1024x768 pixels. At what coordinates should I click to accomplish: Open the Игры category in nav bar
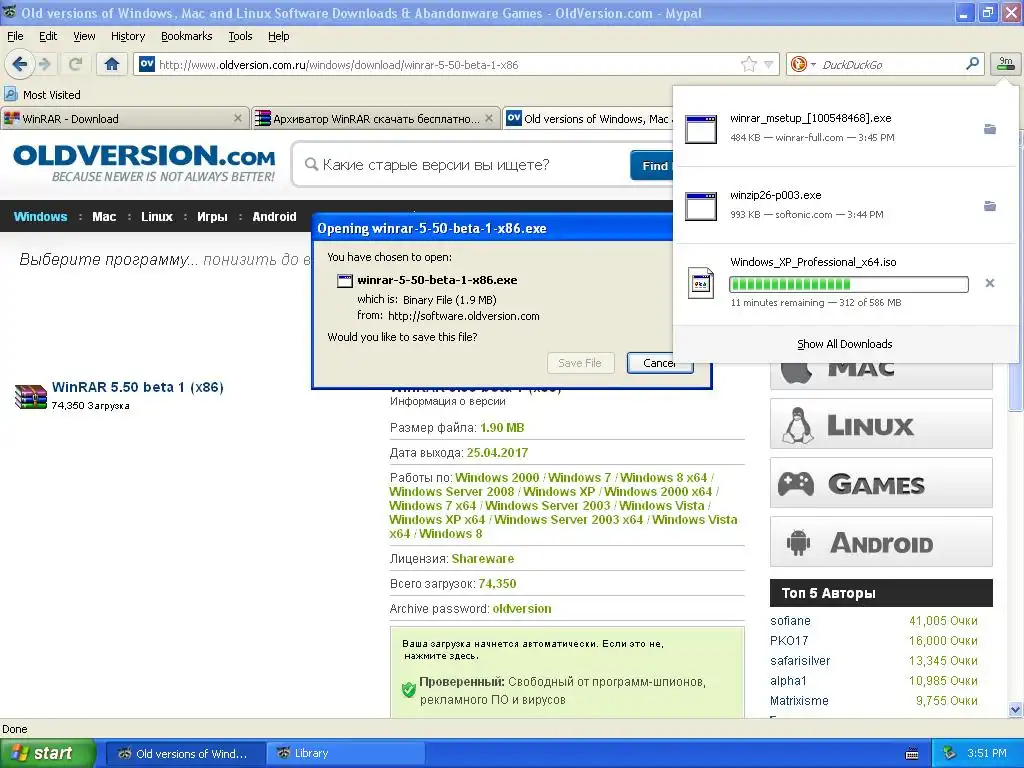[x=212, y=216]
